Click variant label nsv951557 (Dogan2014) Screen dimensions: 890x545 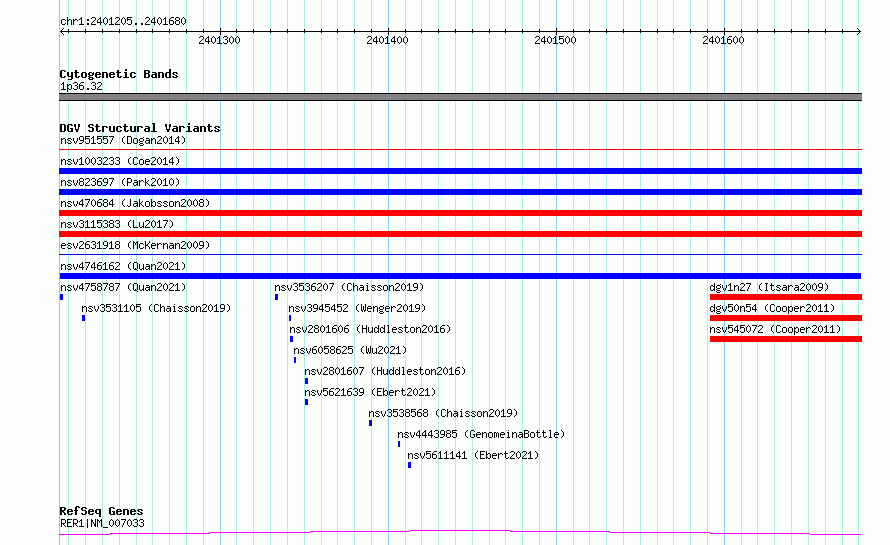pos(123,140)
